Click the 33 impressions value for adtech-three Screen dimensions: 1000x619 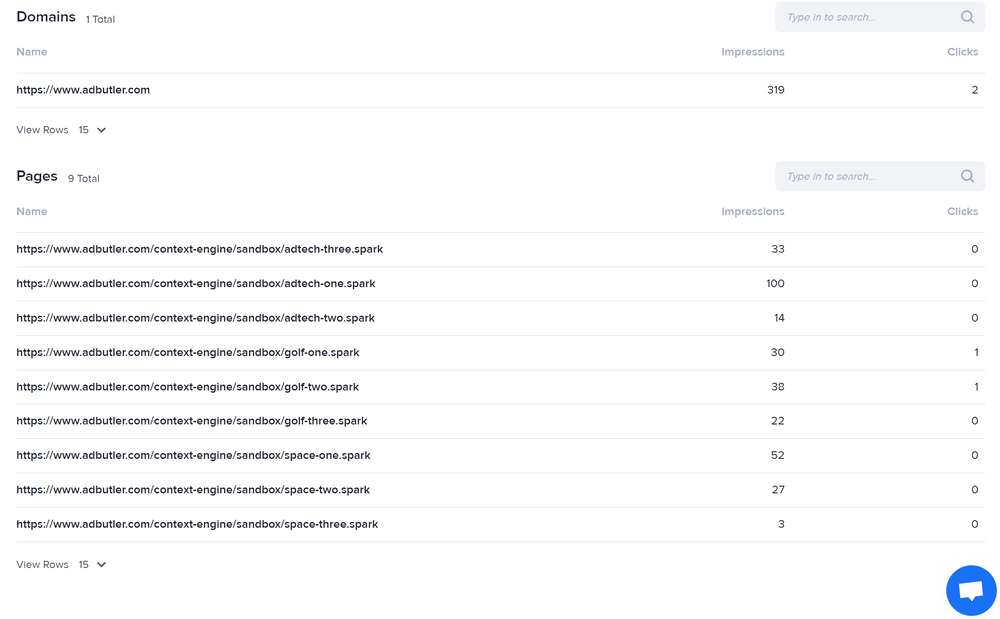[778, 249]
